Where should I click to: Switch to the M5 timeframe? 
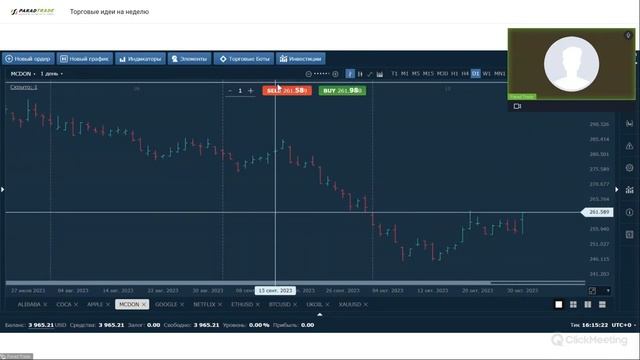[x=416, y=74]
